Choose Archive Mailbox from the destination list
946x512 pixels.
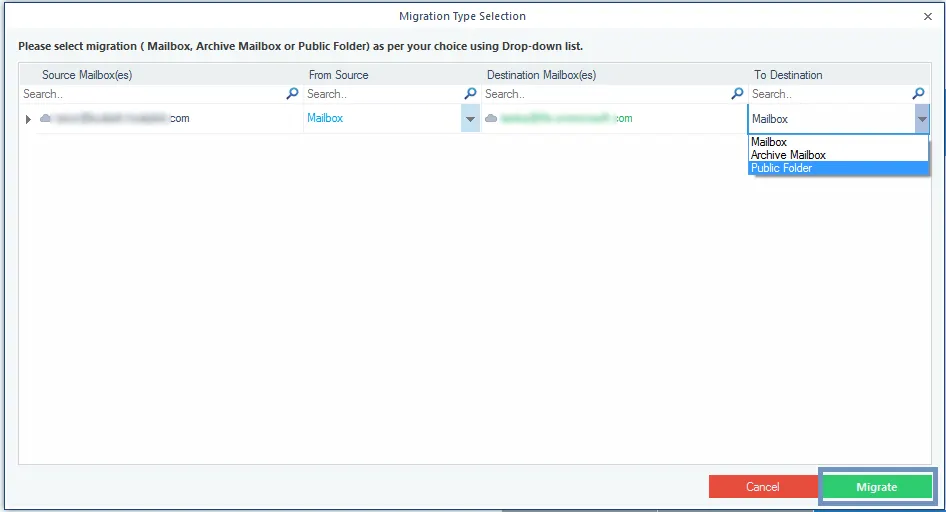tap(838, 155)
